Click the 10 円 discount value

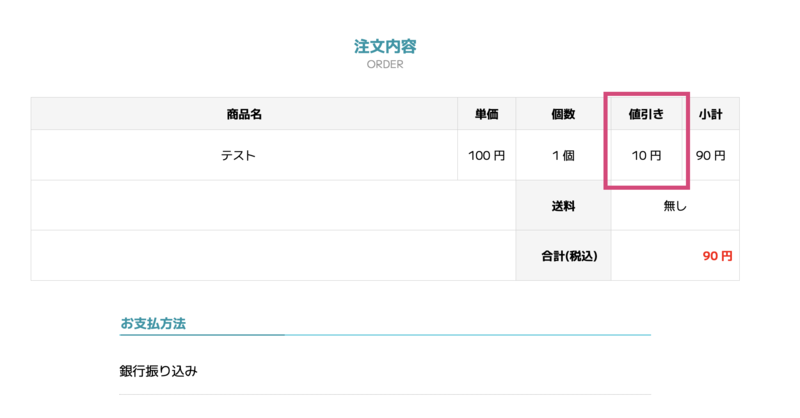coord(646,155)
